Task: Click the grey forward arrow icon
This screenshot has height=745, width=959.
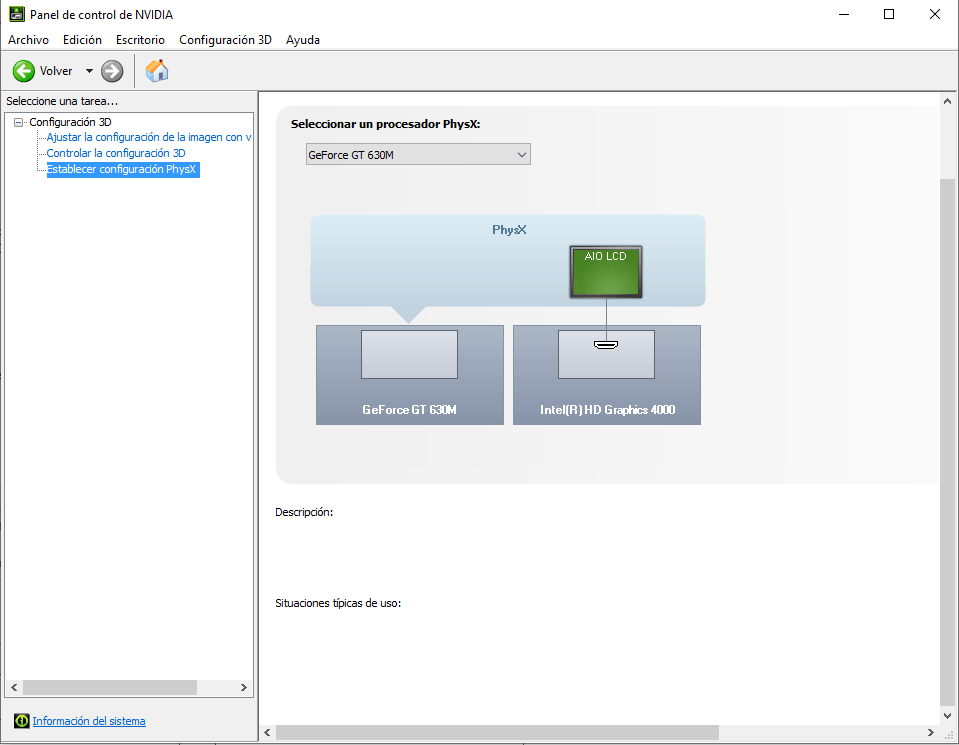Action: click(x=112, y=71)
